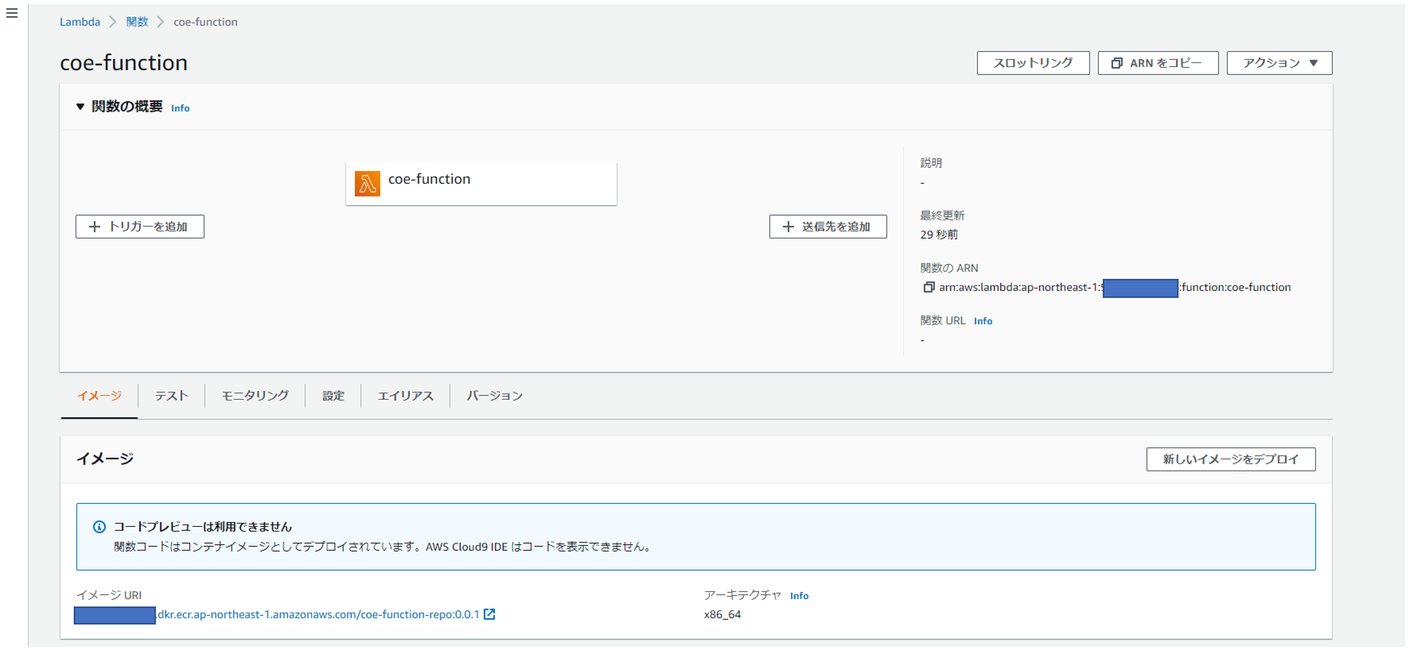Click the copy icon beside function ARN
This screenshot has width=1412, height=651.
click(x=928, y=288)
